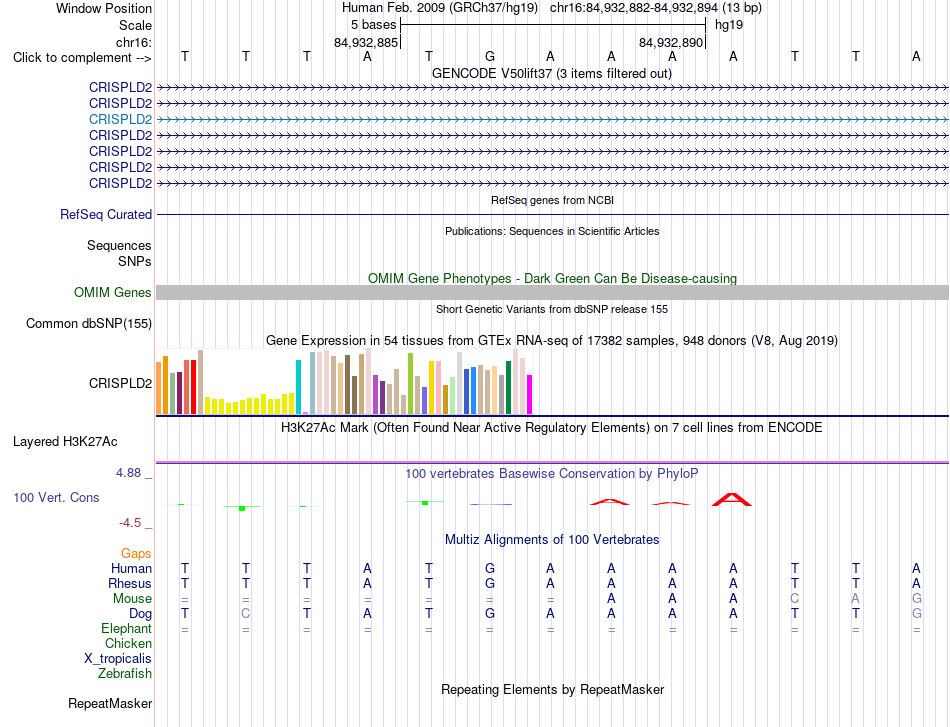
Task: Click the 'GENCODE V50lift37 (3 items filtered out)' title
Action: pyautogui.click(x=552, y=73)
